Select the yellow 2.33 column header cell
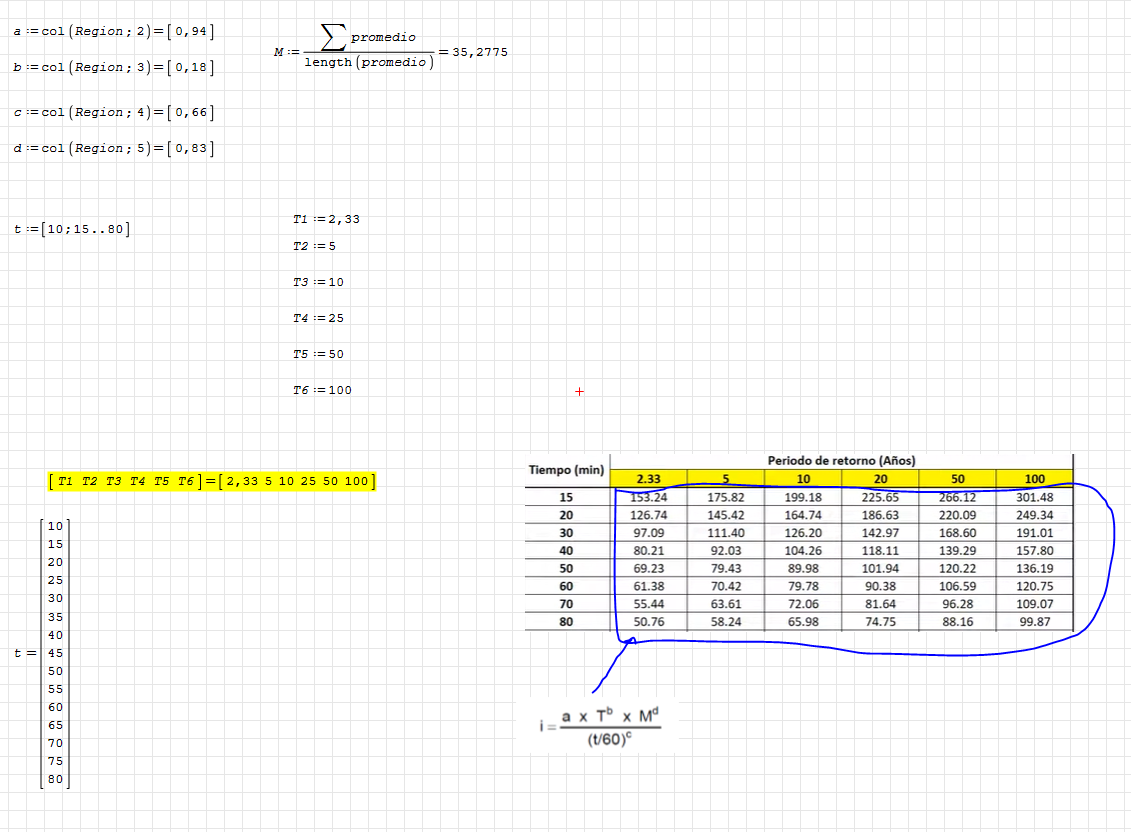The image size is (1131, 832). point(648,479)
